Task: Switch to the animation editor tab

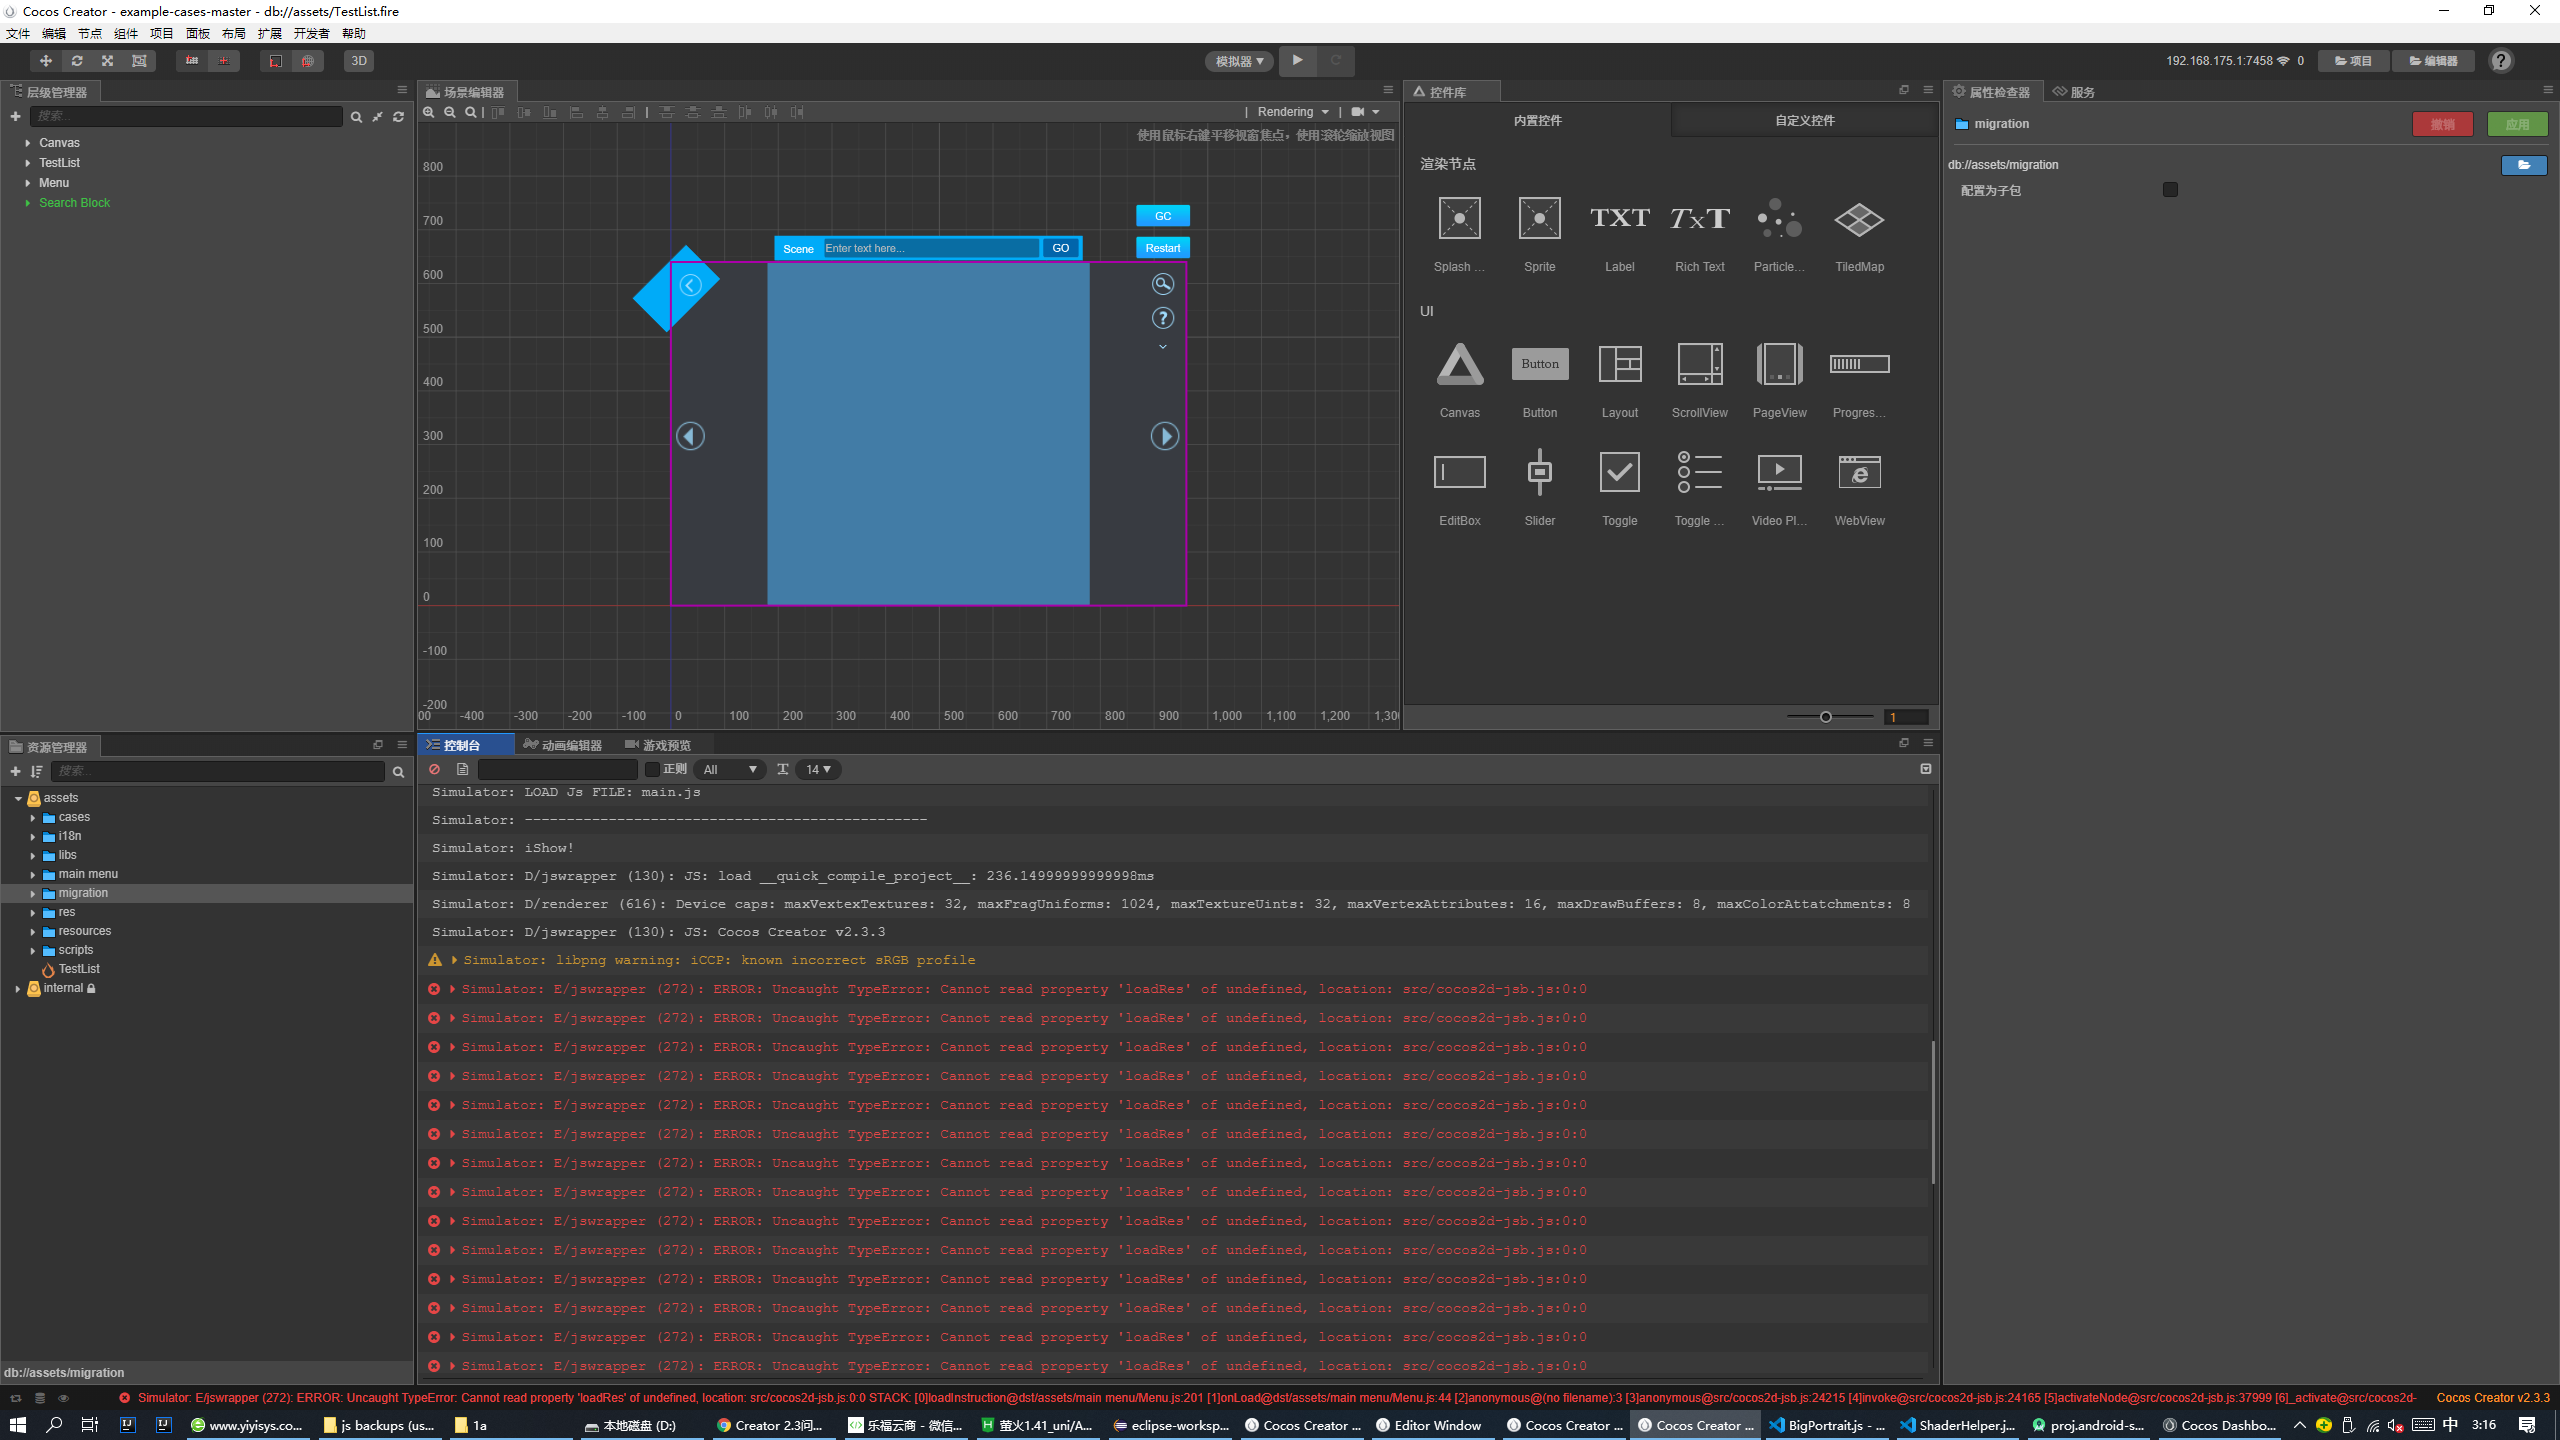Action: (563, 745)
